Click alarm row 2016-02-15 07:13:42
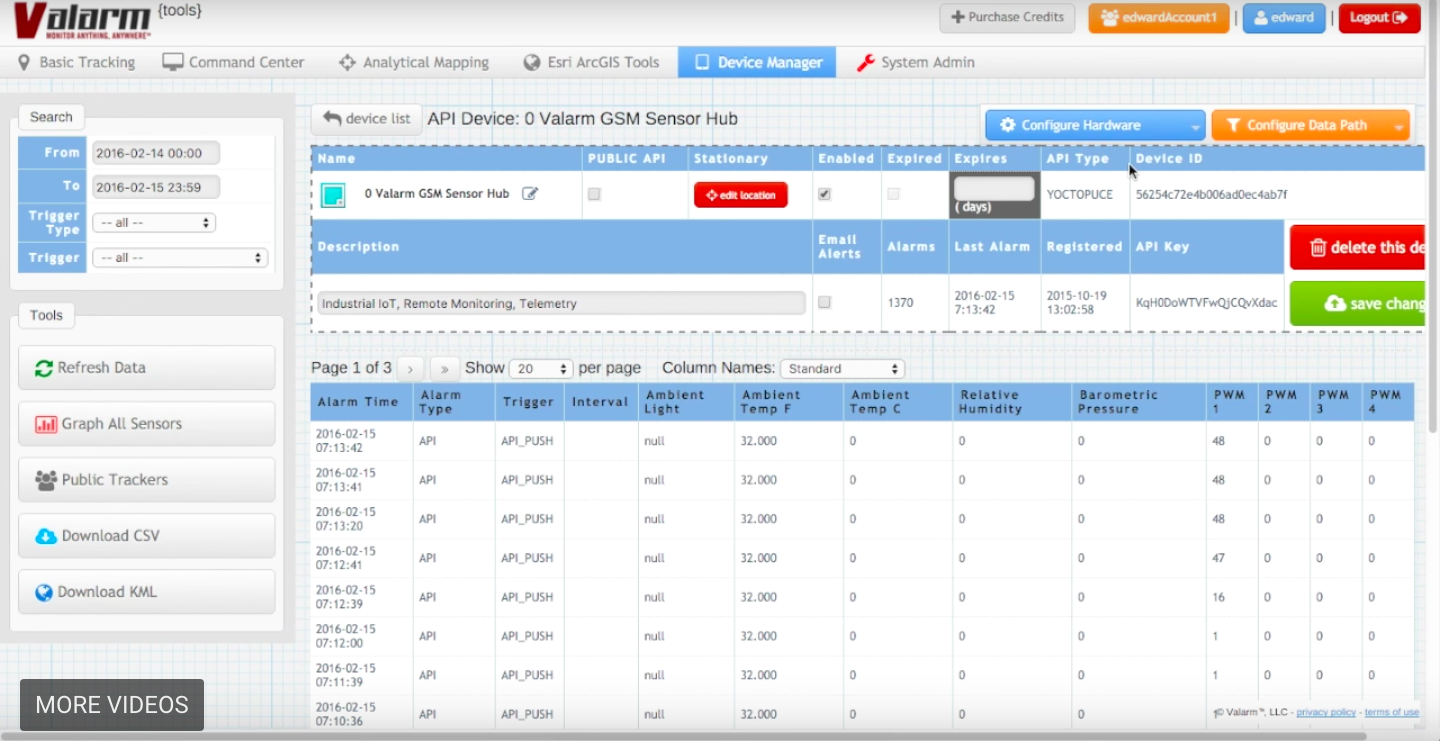Viewport: 1440px width, 741px height. [862, 441]
